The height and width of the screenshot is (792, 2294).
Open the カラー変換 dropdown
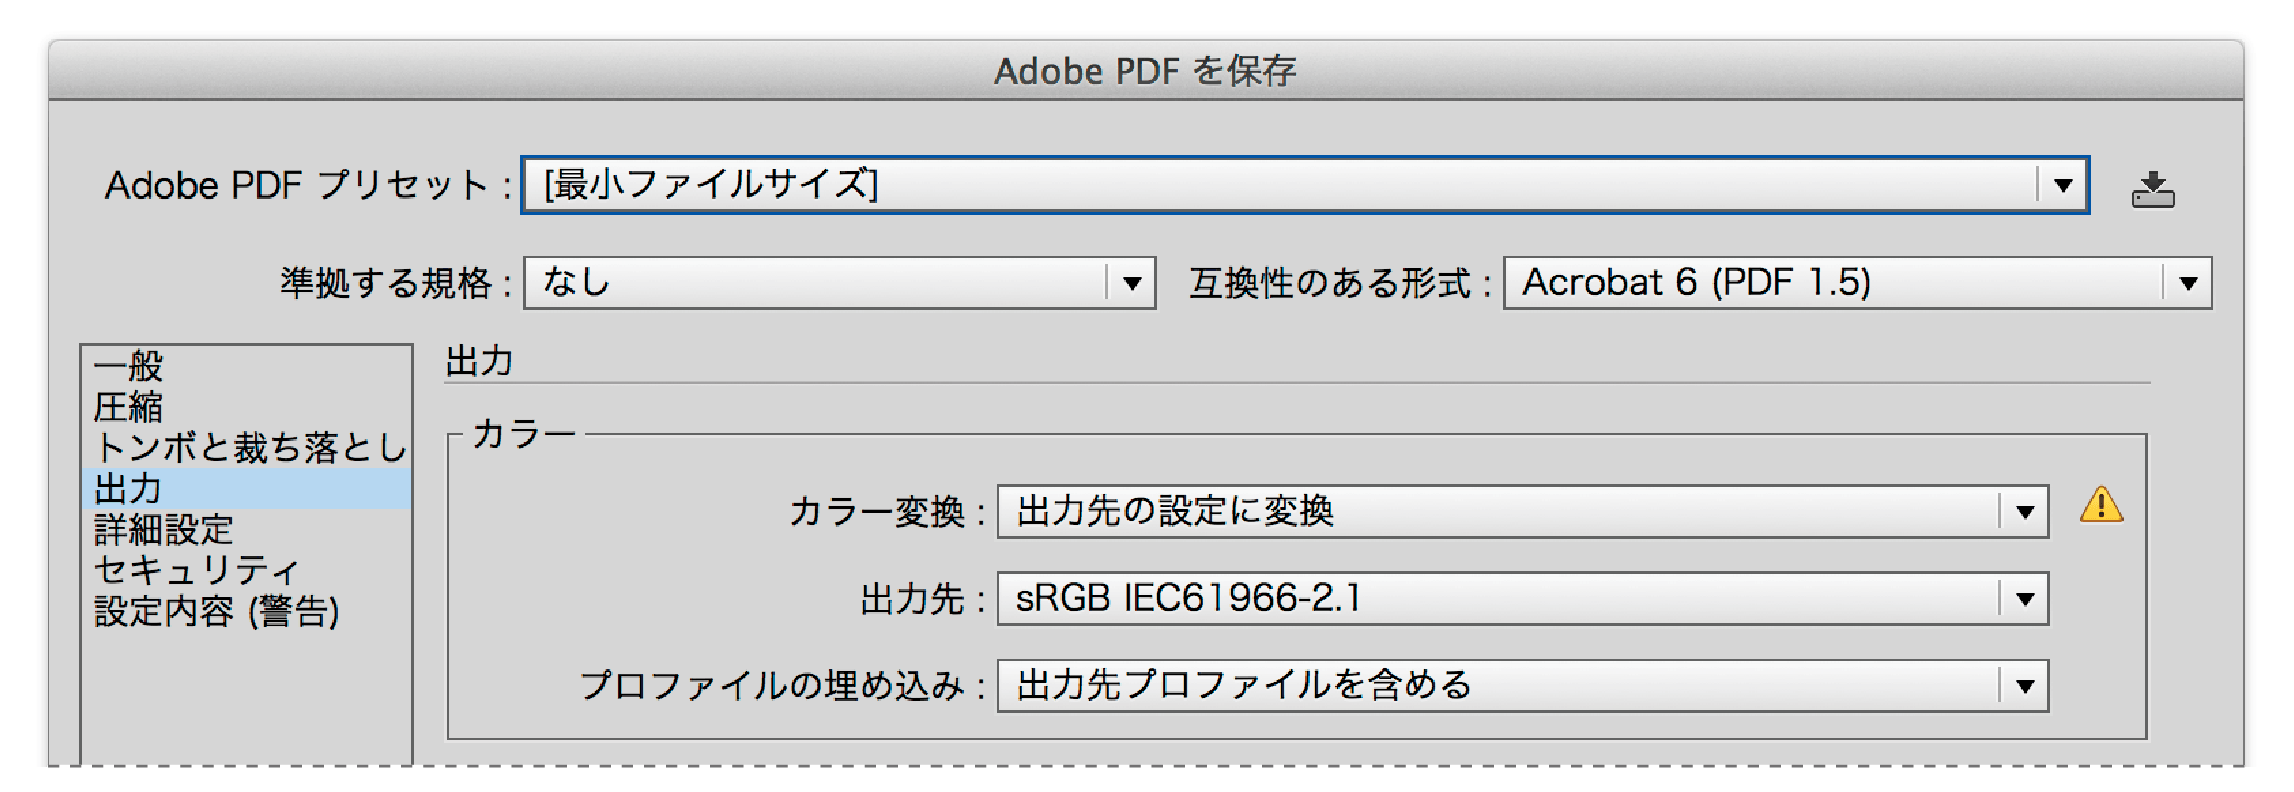(x=1523, y=512)
